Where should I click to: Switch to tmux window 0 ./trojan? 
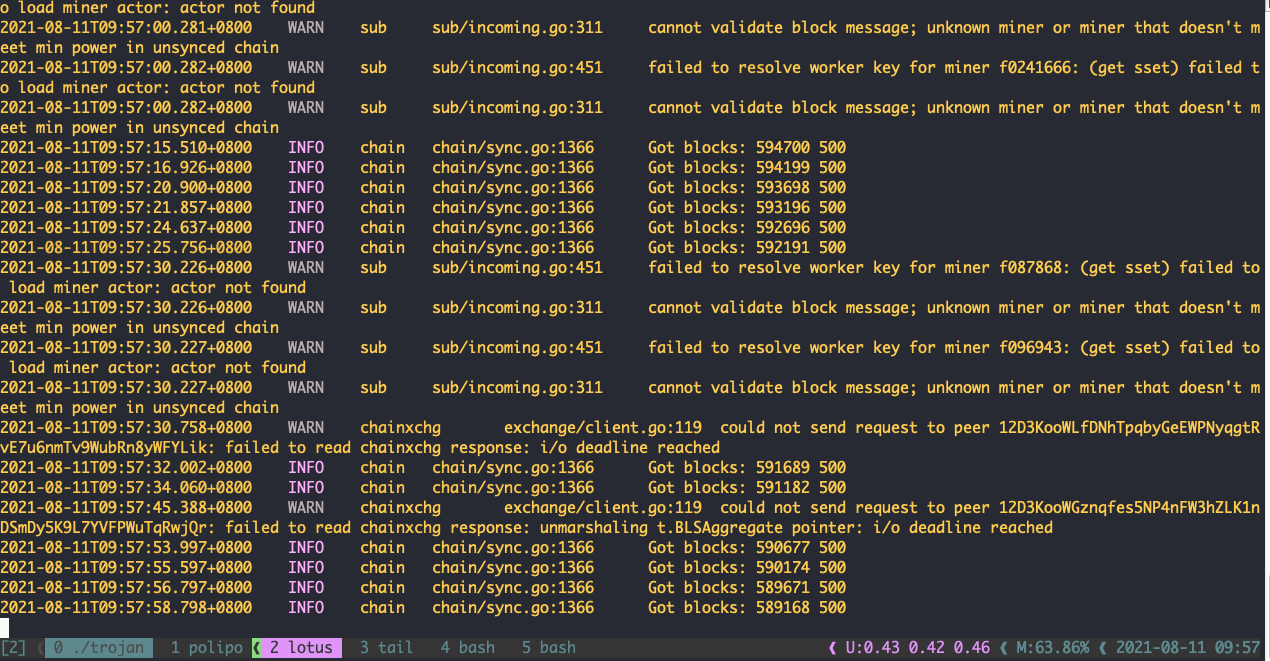click(x=99, y=647)
